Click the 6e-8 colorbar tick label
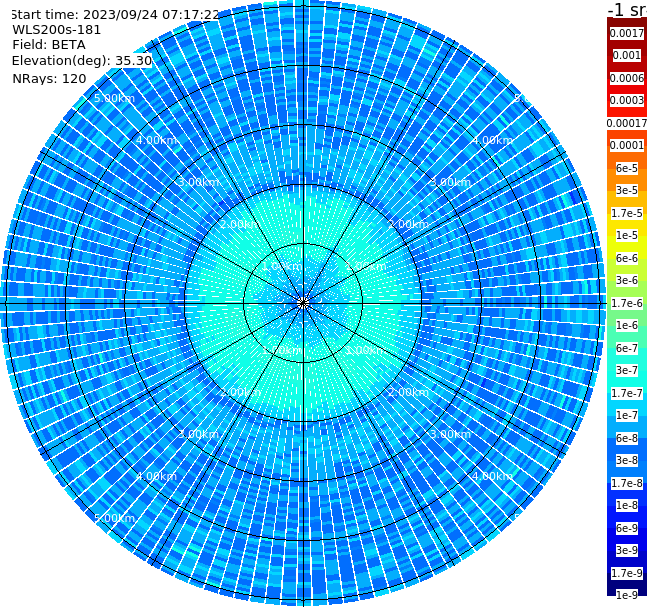The height and width of the screenshot is (607, 647). click(x=627, y=438)
